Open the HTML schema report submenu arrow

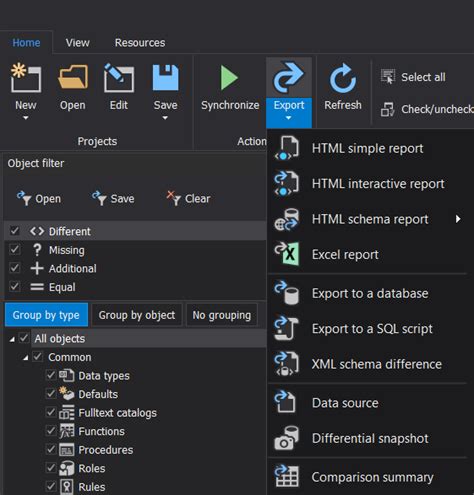[458, 219]
